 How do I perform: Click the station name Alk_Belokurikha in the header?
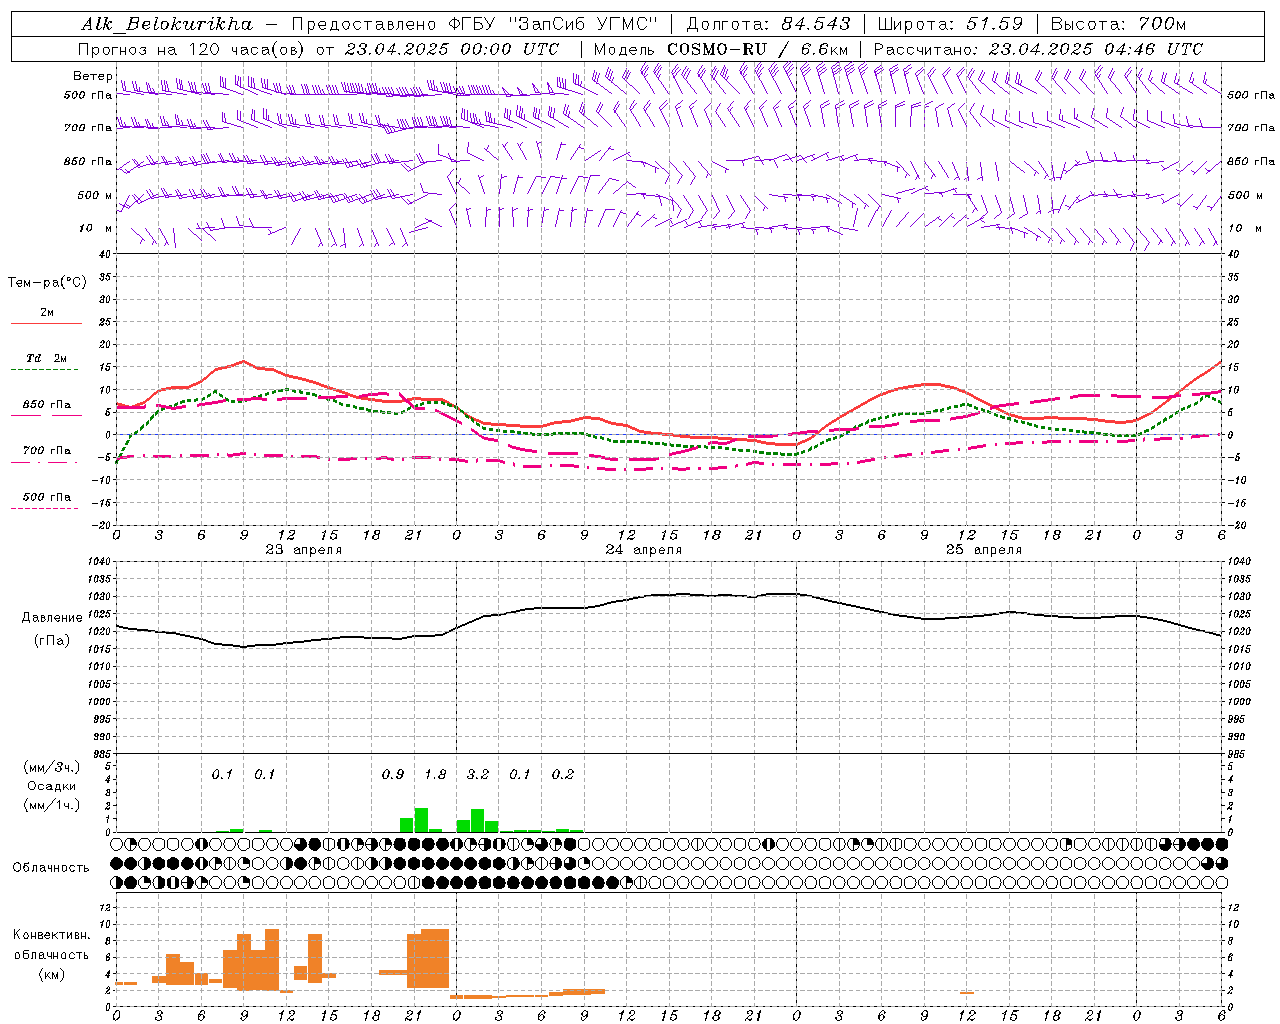pyautogui.click(x=167, y=24)
